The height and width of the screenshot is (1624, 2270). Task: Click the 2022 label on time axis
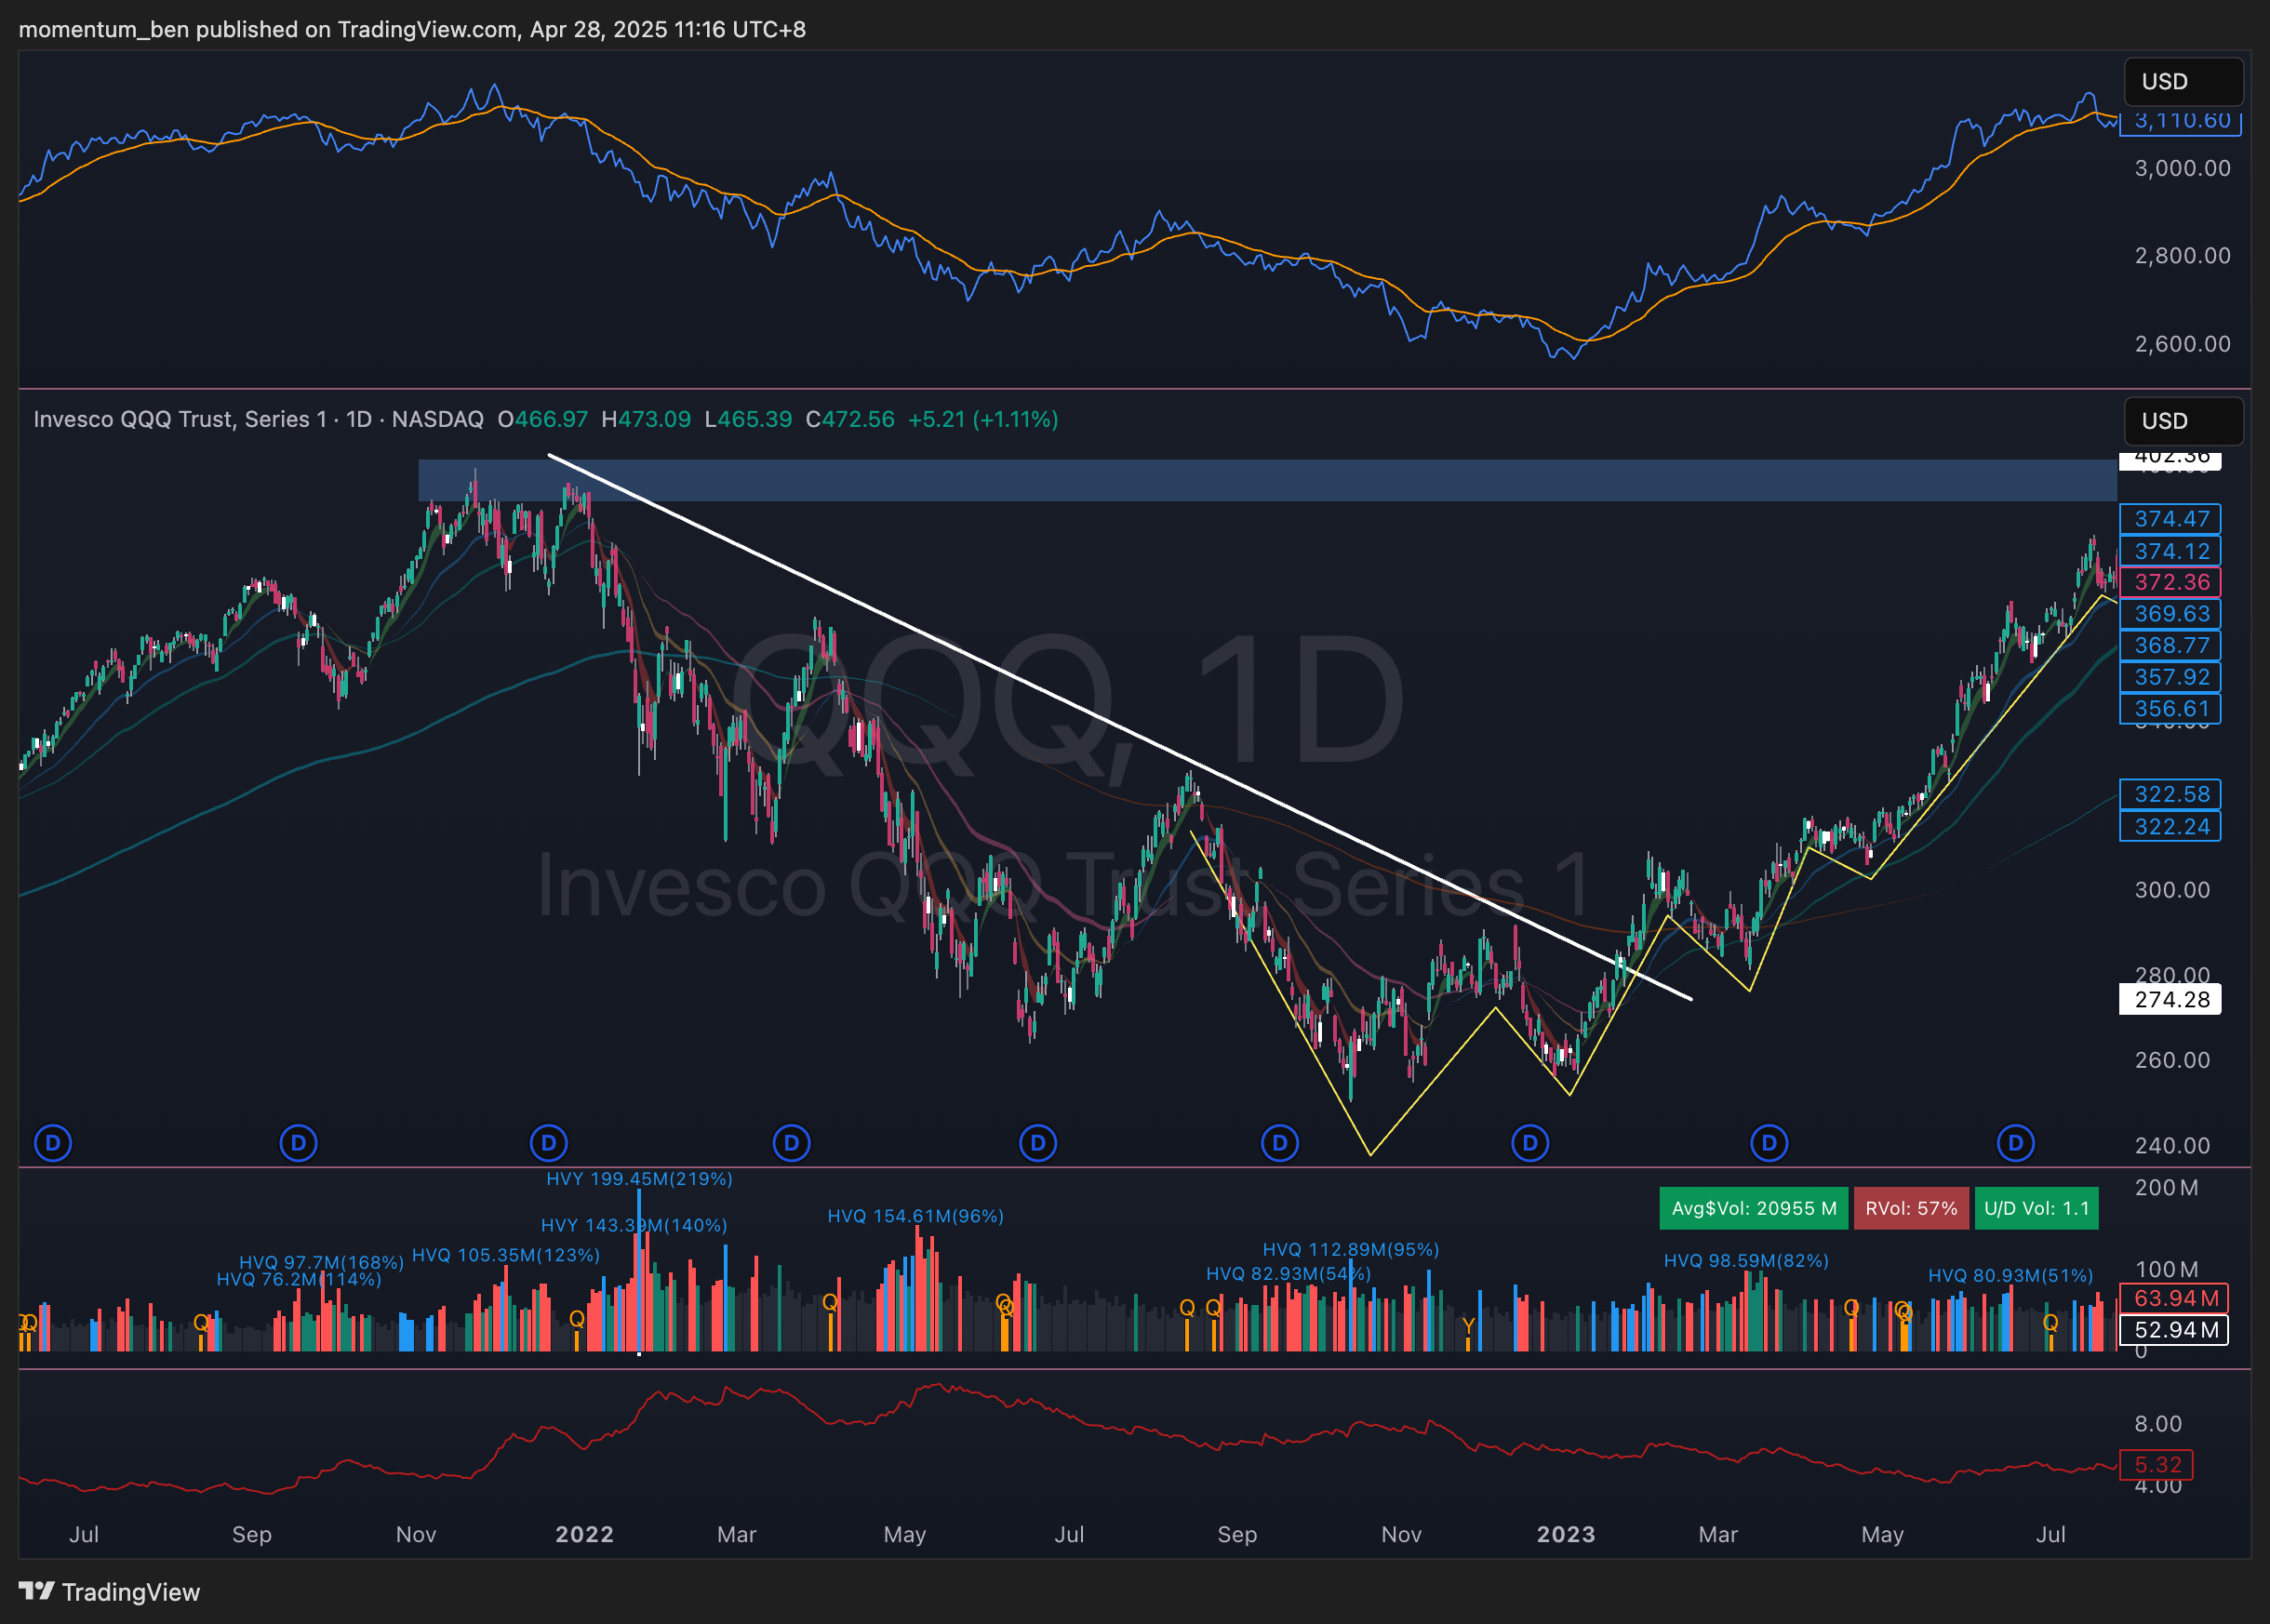click(x=584, y=1534)
